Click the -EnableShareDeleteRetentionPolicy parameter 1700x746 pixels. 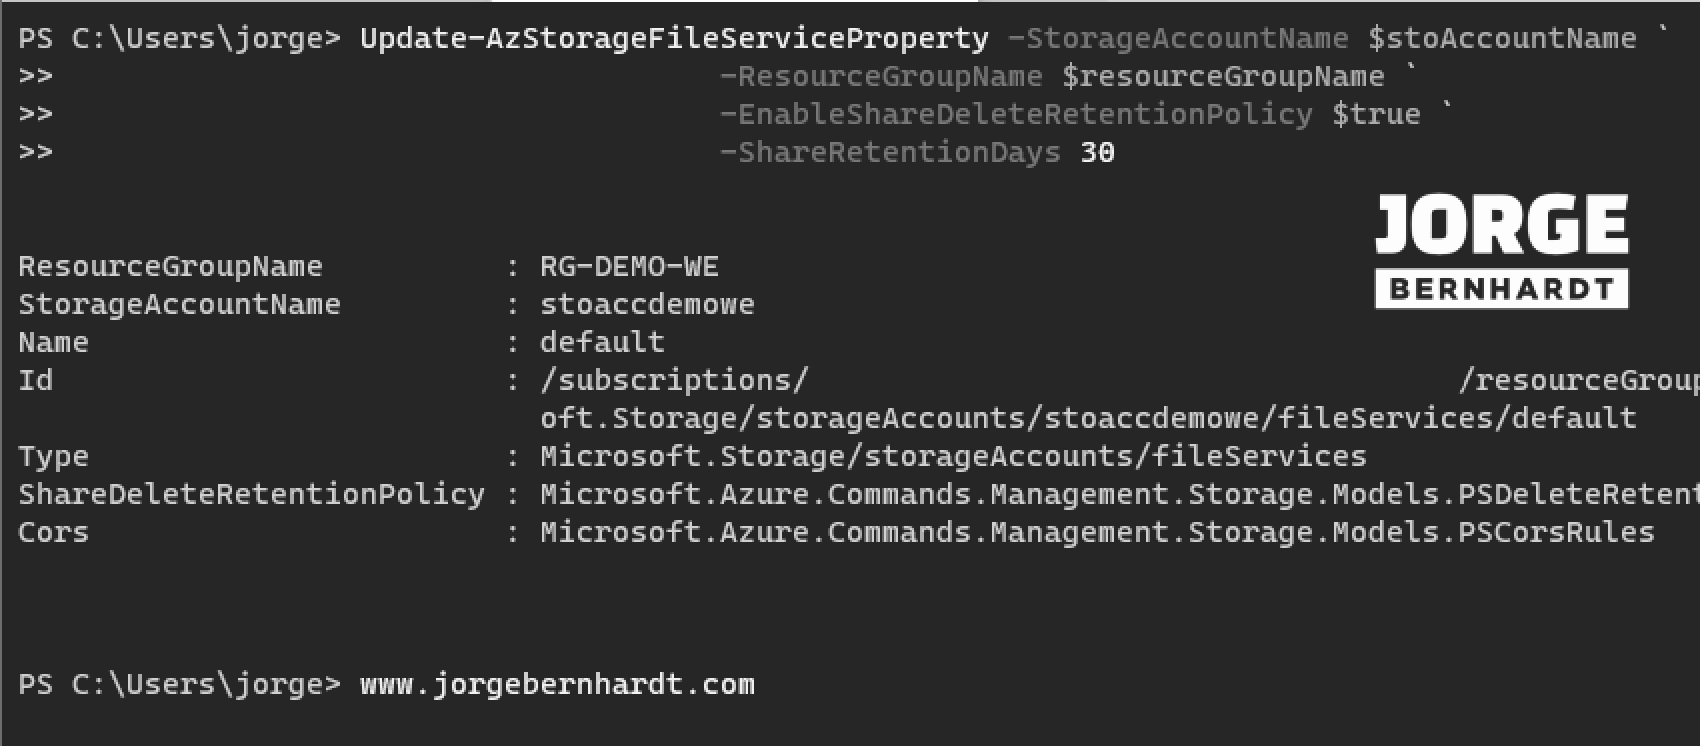coord(1016,115)
